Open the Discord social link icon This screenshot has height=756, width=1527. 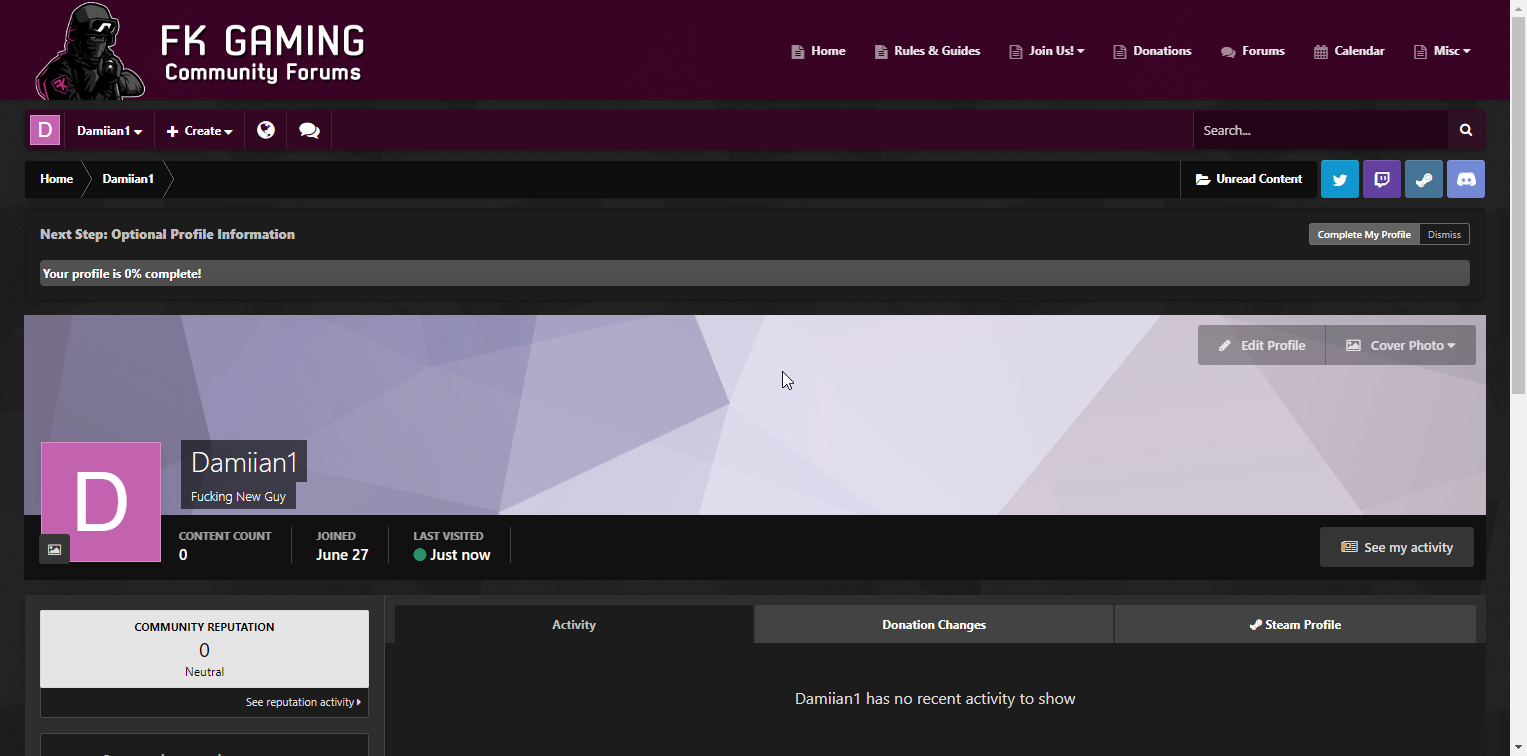click(x=1466, y=180)
